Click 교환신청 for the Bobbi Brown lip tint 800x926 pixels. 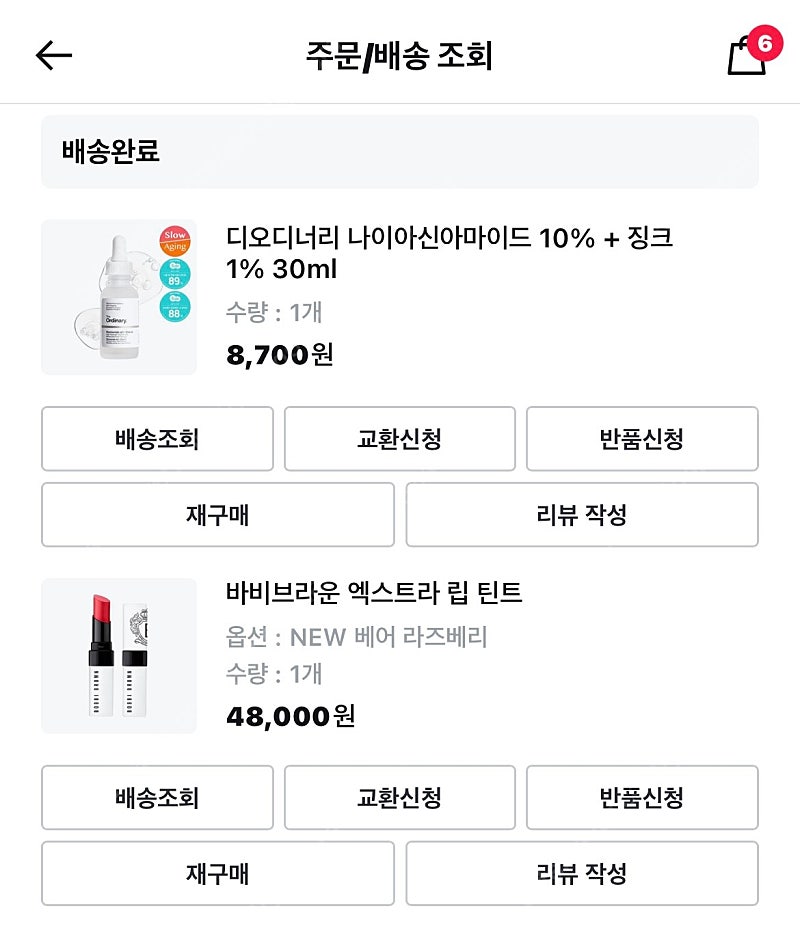pyautogui.click(x=400, y=798)
